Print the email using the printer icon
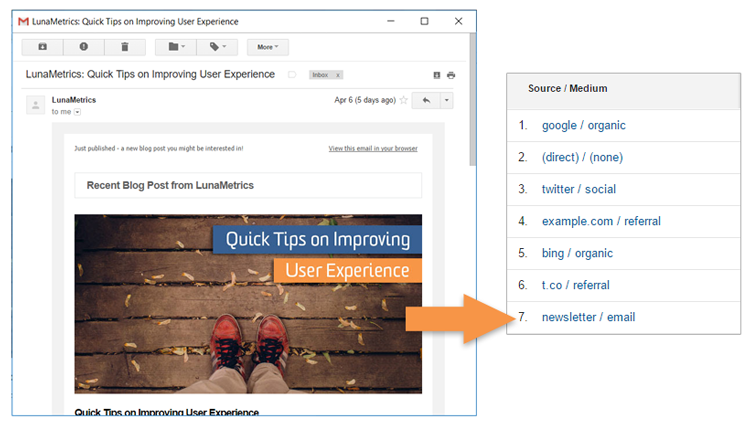The width and height of the screenshot is (750, 424). click(451, 75)
